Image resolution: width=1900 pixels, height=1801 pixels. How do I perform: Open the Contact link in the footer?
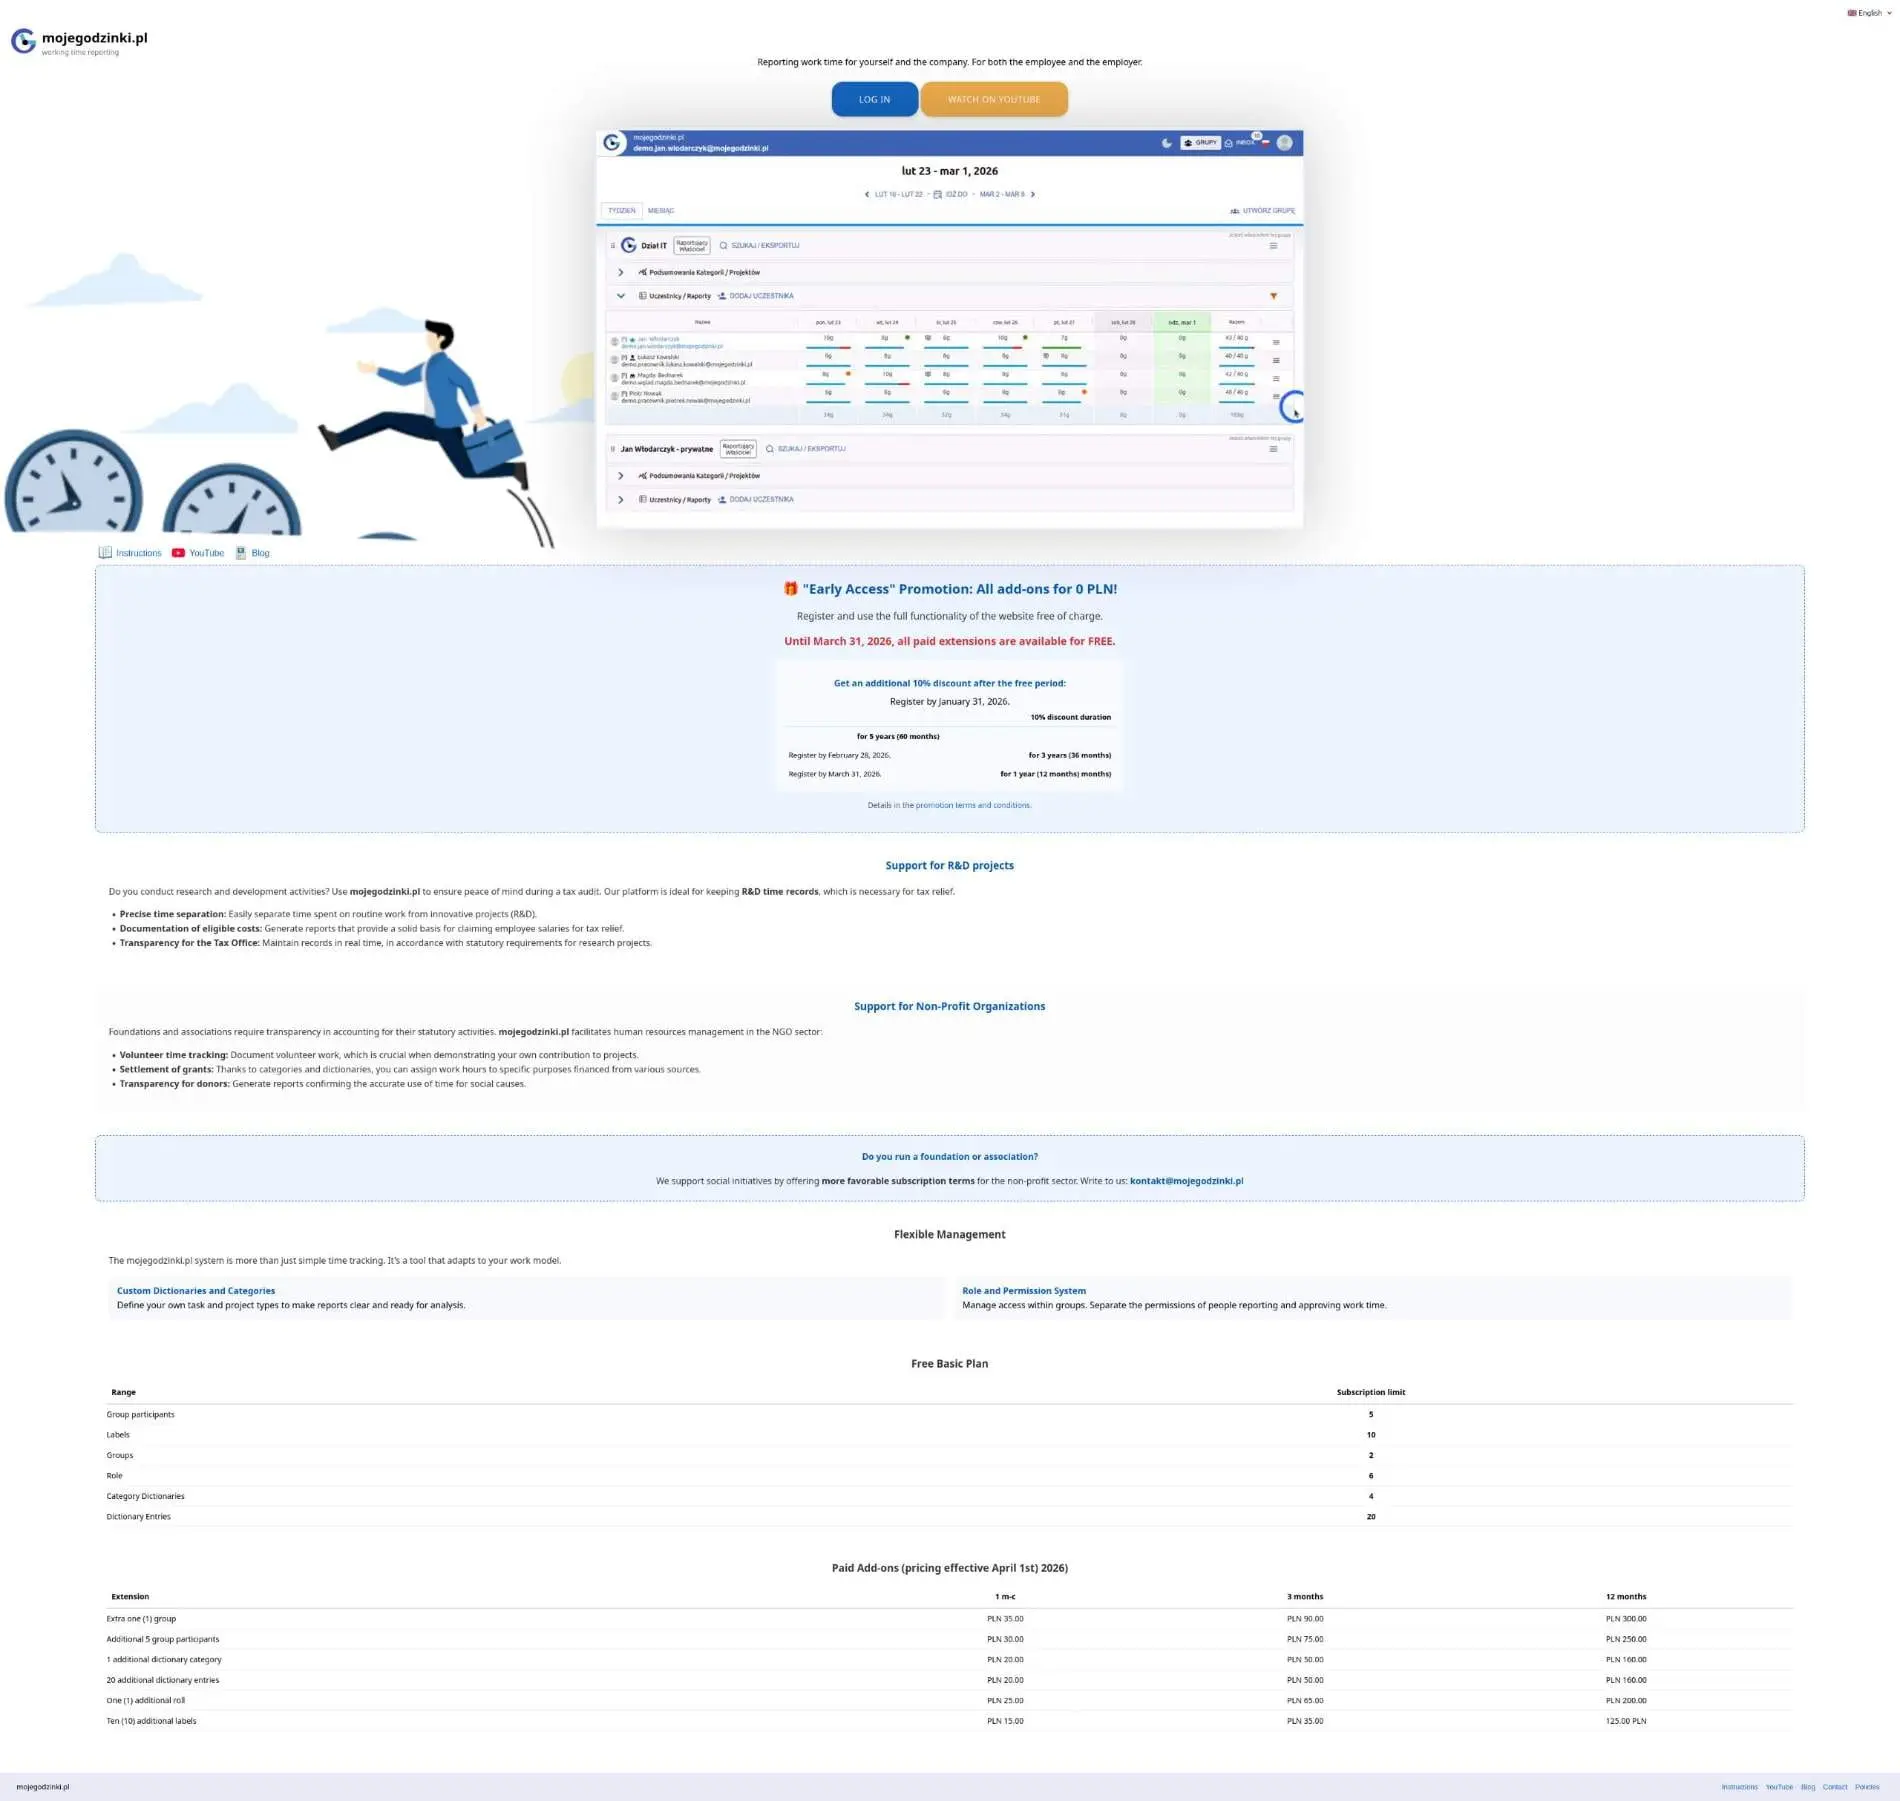tap(1834, 1787)
